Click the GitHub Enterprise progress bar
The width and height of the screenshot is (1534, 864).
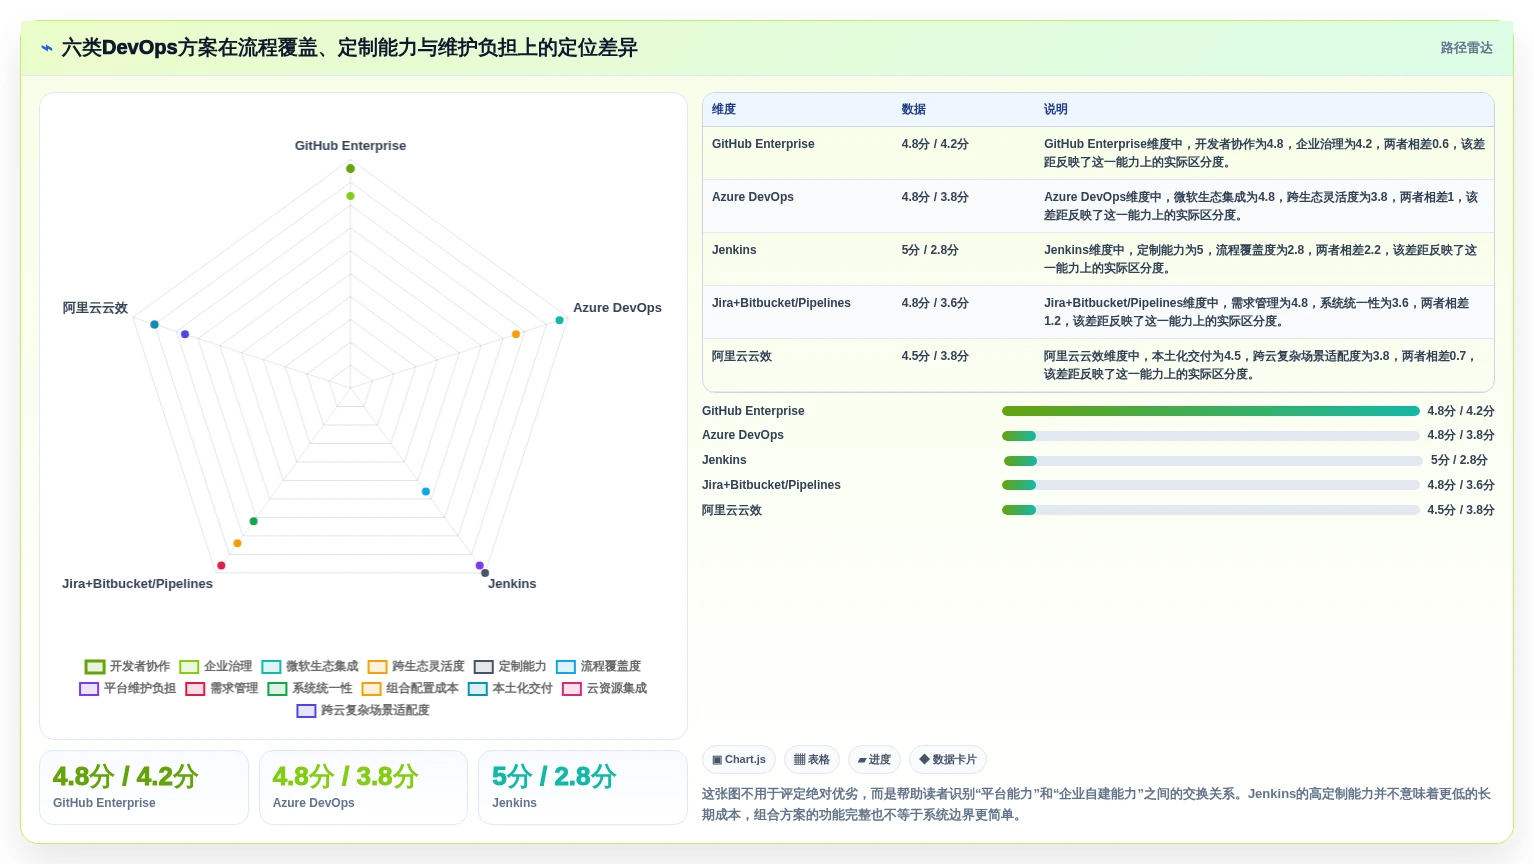click(x=1211, y=411)
